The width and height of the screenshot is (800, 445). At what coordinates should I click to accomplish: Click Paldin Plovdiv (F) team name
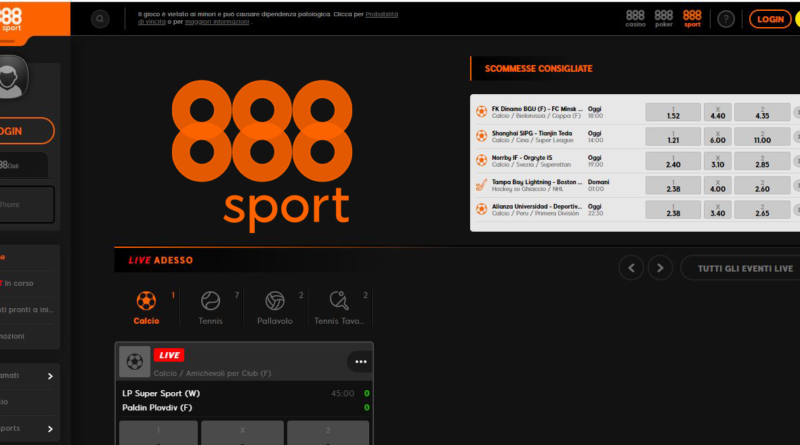point(157,408)
